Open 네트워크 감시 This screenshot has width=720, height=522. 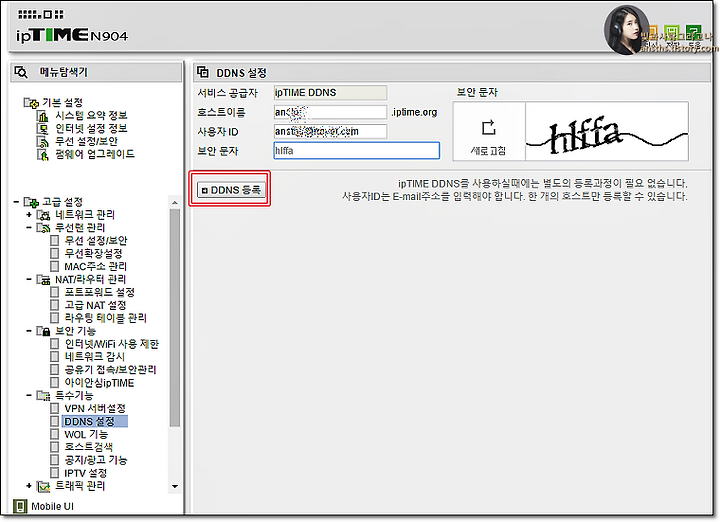[95, 357]
